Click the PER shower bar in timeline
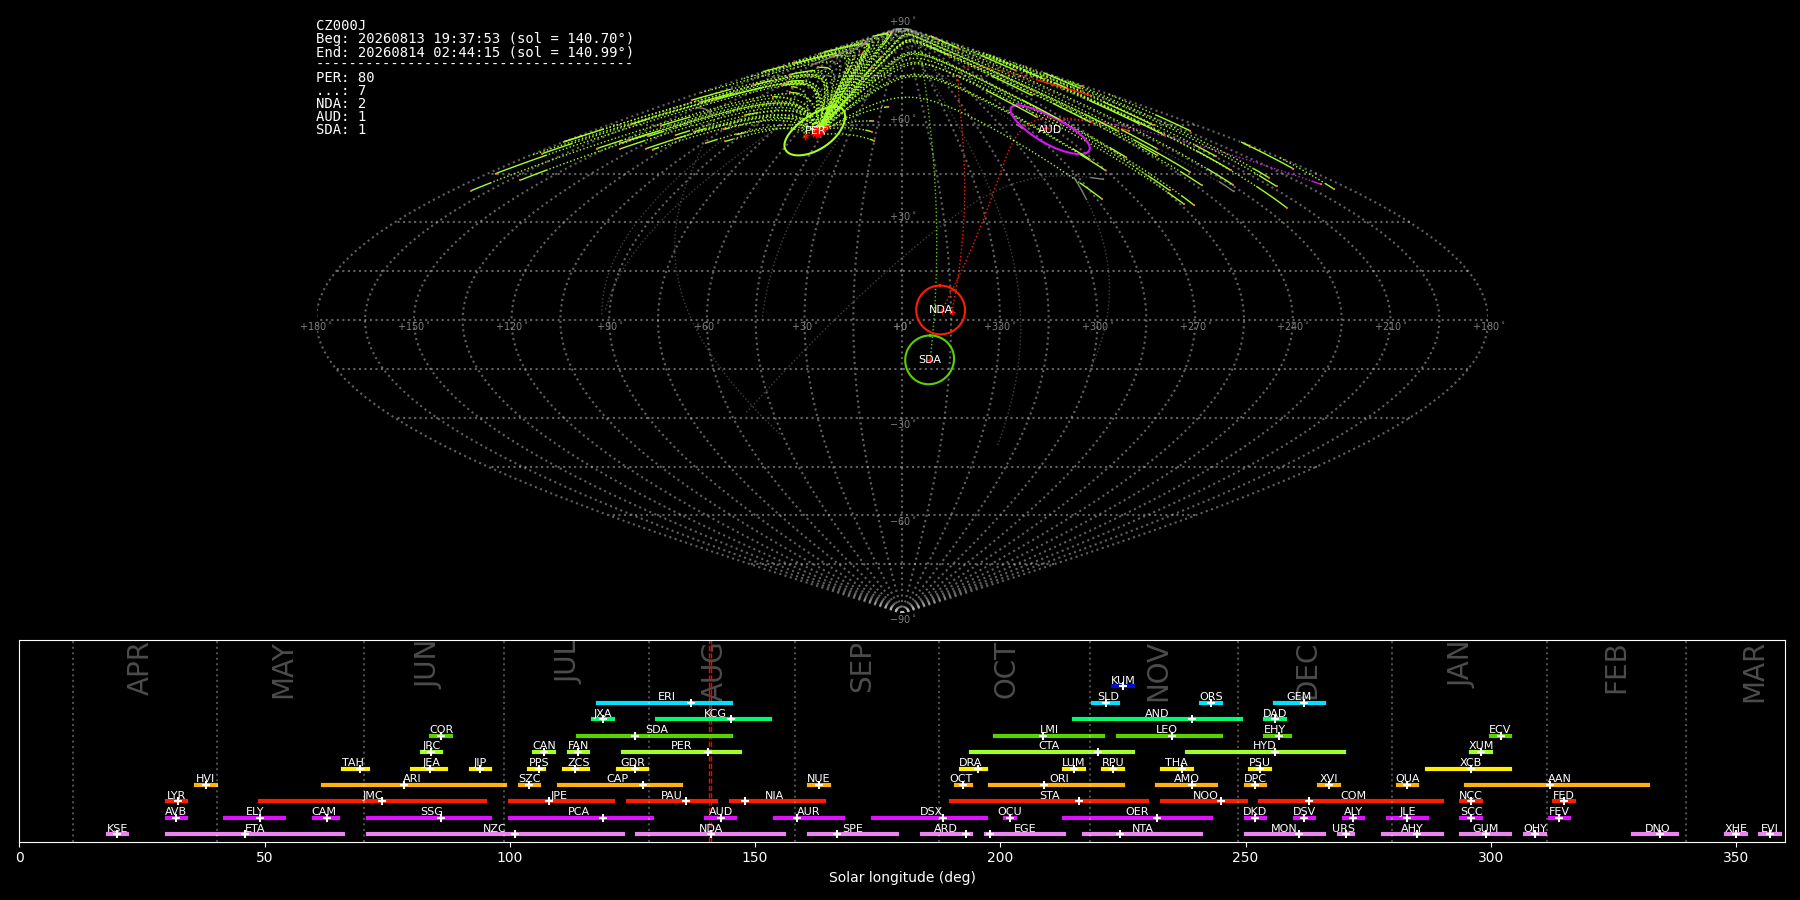The width and height of the screenshot is (1800, 900). pos(681,752)
